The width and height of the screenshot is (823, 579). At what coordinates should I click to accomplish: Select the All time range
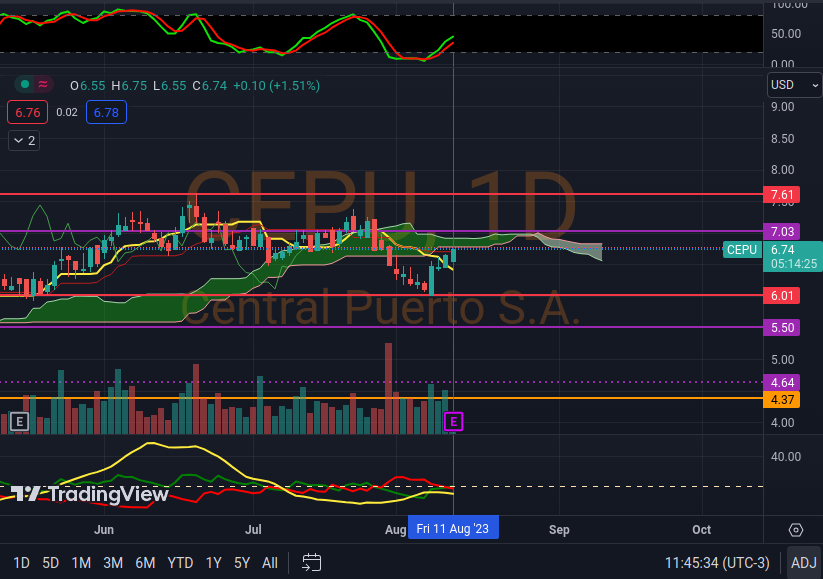tap(270, 563)
